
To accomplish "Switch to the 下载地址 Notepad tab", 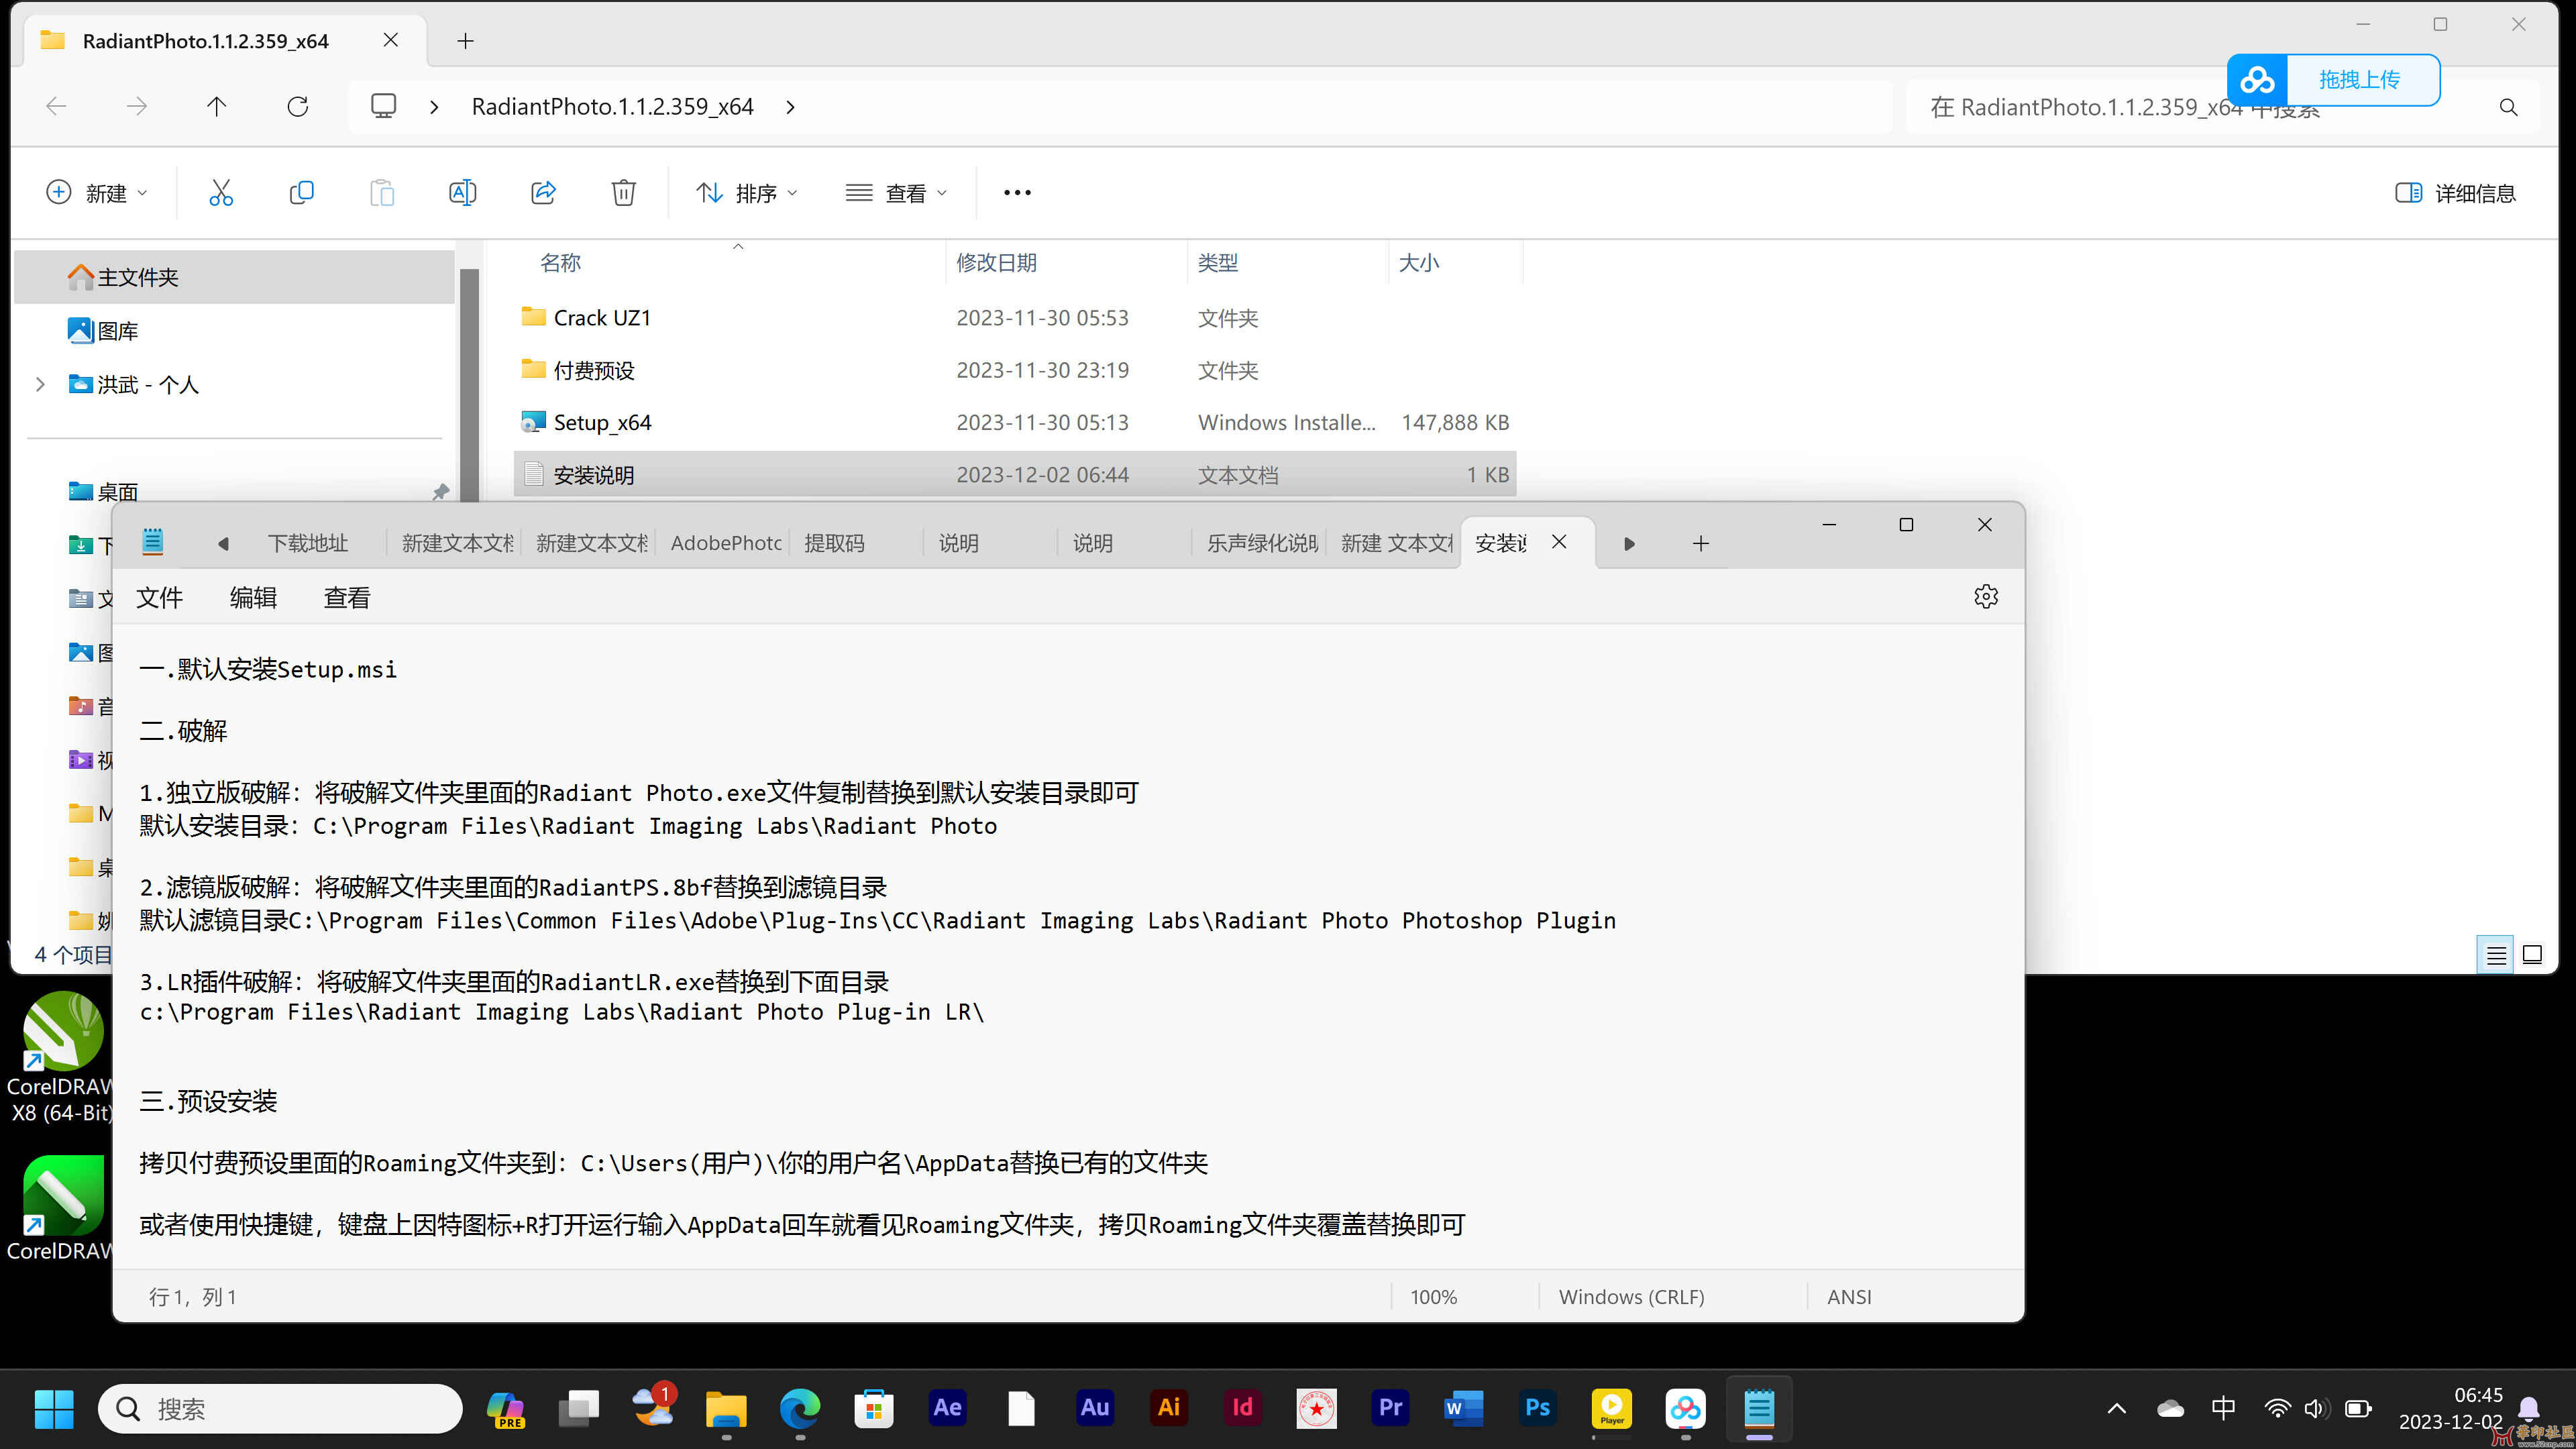I will 308,543.
